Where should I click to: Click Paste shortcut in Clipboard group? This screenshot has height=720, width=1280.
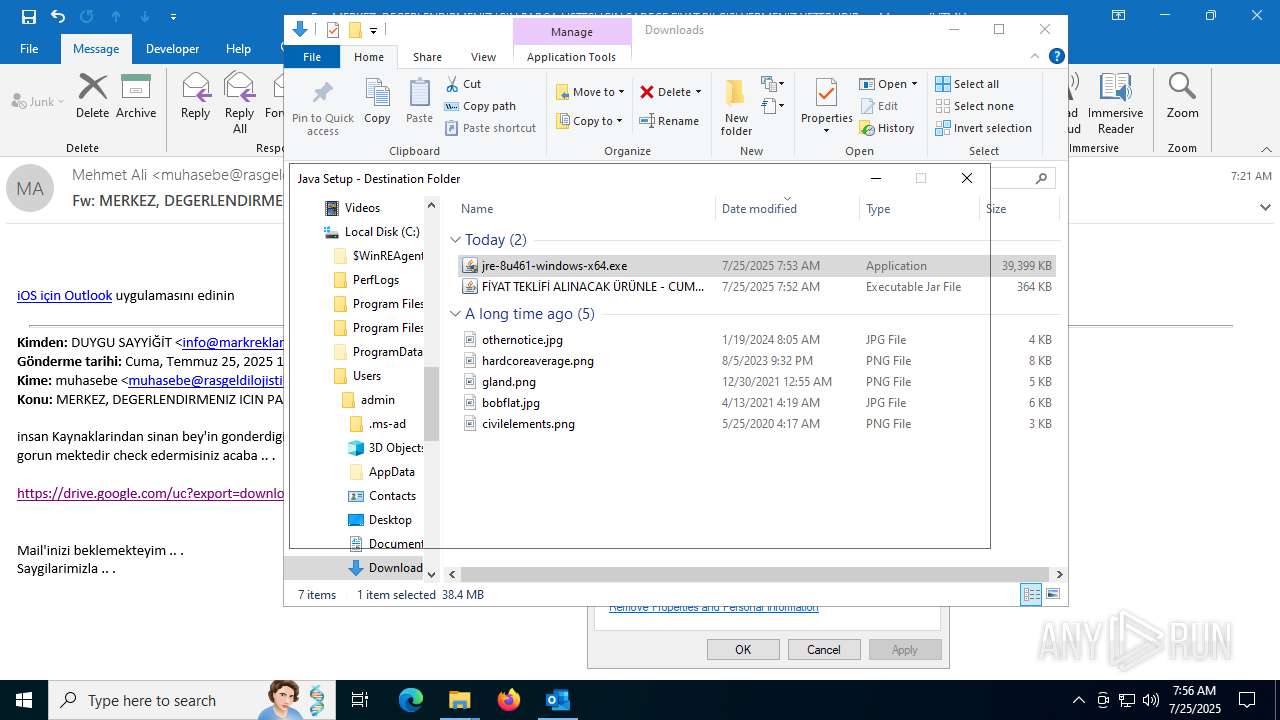point(491,128)
